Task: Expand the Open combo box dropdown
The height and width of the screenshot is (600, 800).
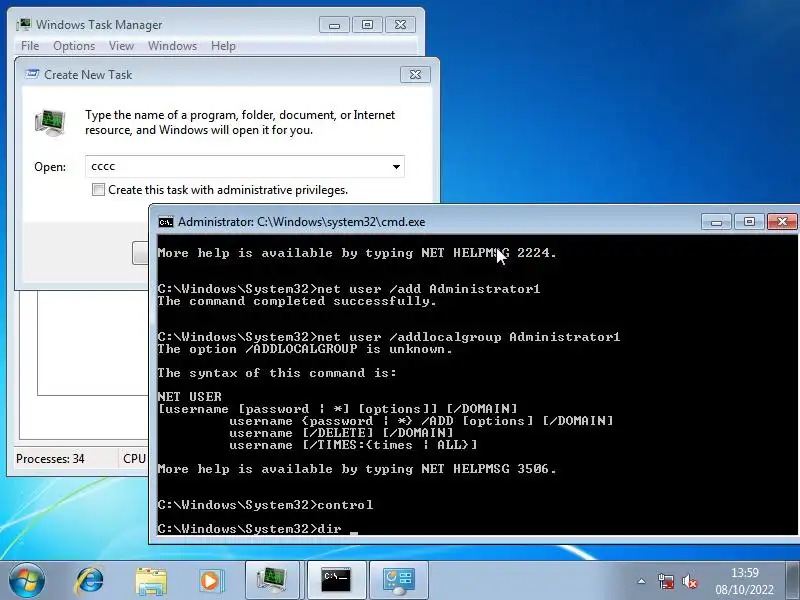Action: click(396, 167)
